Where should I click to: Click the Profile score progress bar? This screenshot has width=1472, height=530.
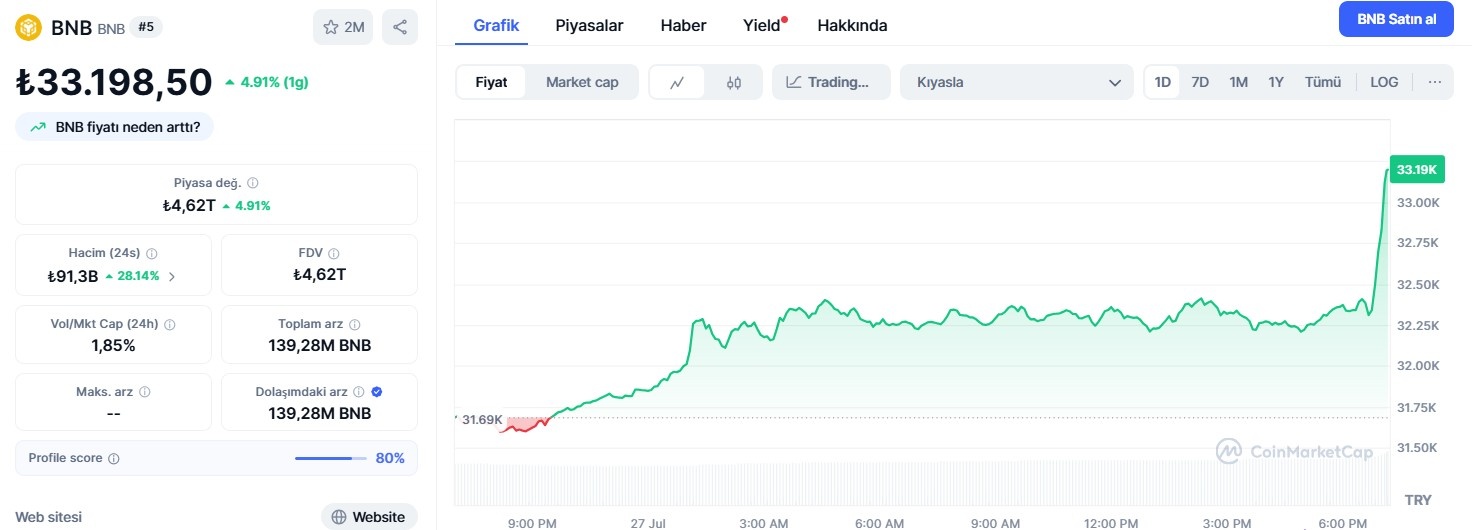pos(330,458)
